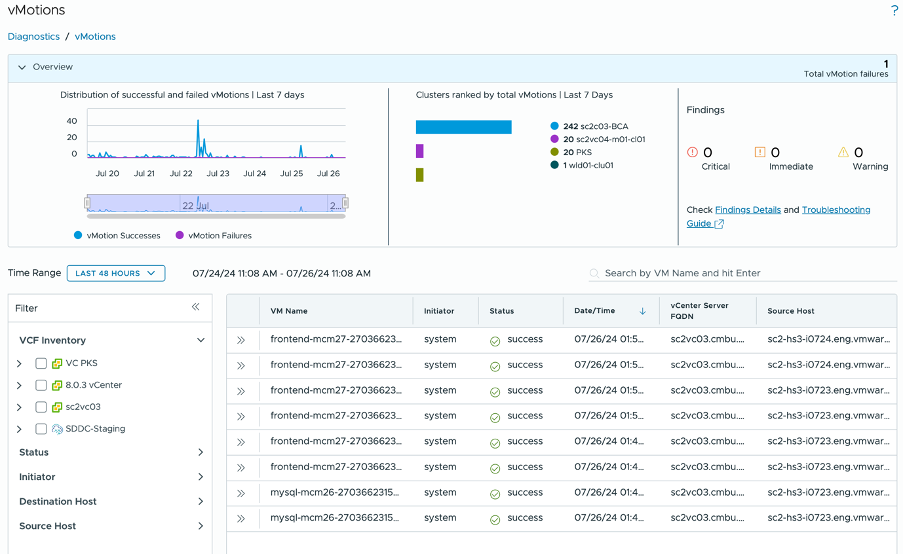
Task: Click the chart timeline range slider
Action: pyautogui.click(x=216, y=204)
